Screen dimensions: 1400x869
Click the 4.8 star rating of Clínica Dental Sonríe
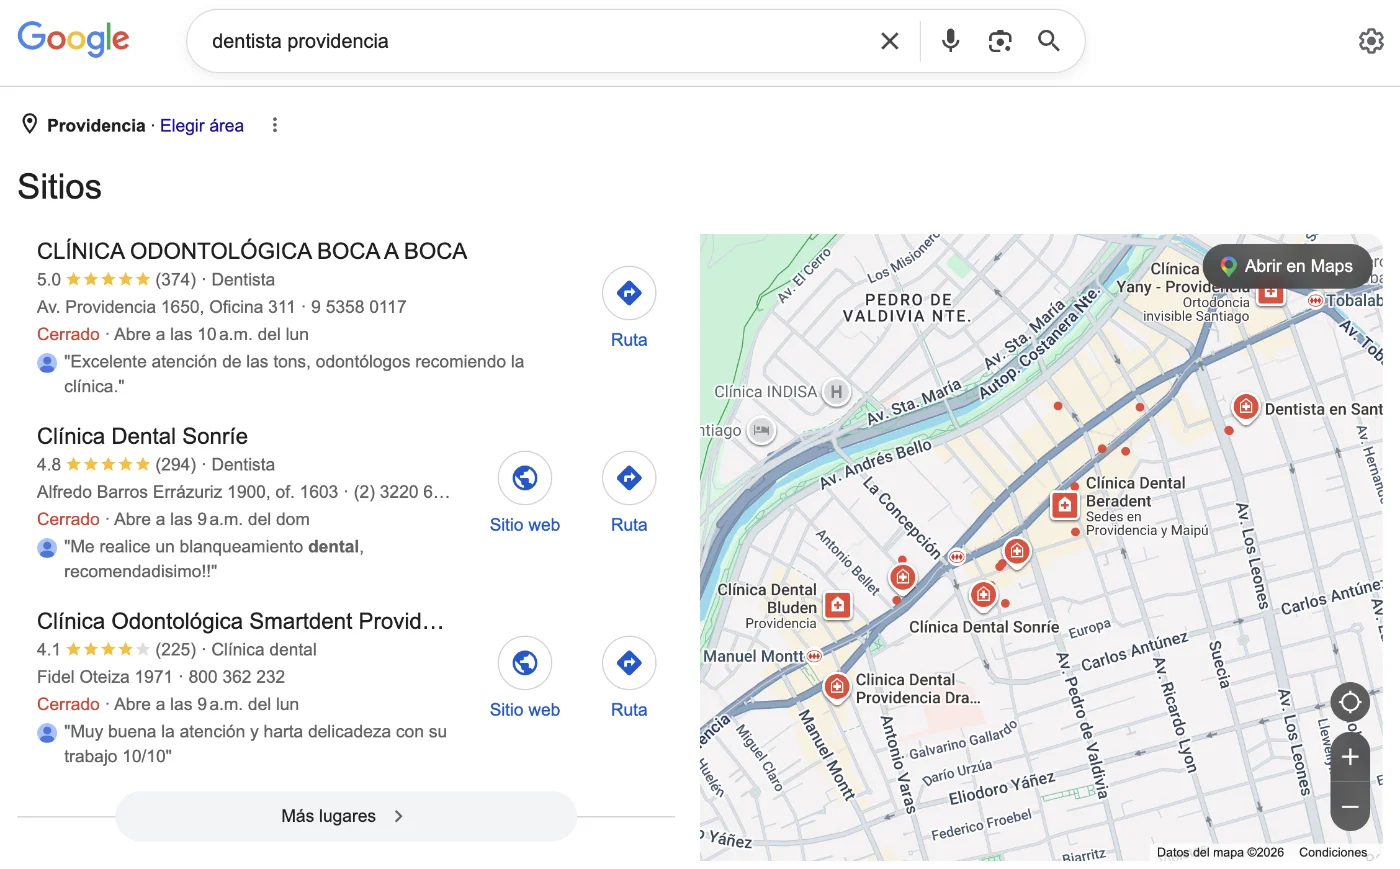[x=108, y=465]
